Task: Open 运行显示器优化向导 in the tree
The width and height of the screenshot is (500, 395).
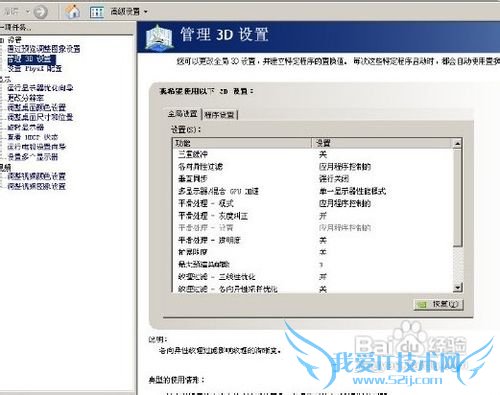Action: (x=40, y=88)
